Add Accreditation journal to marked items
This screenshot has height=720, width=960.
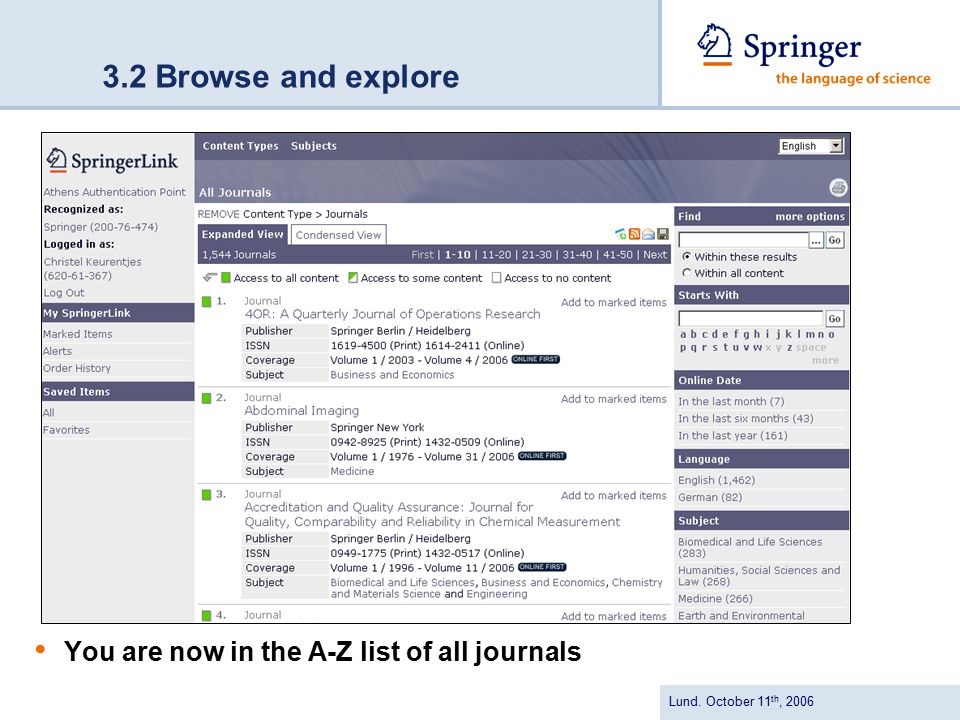click(x=613, y=495)
